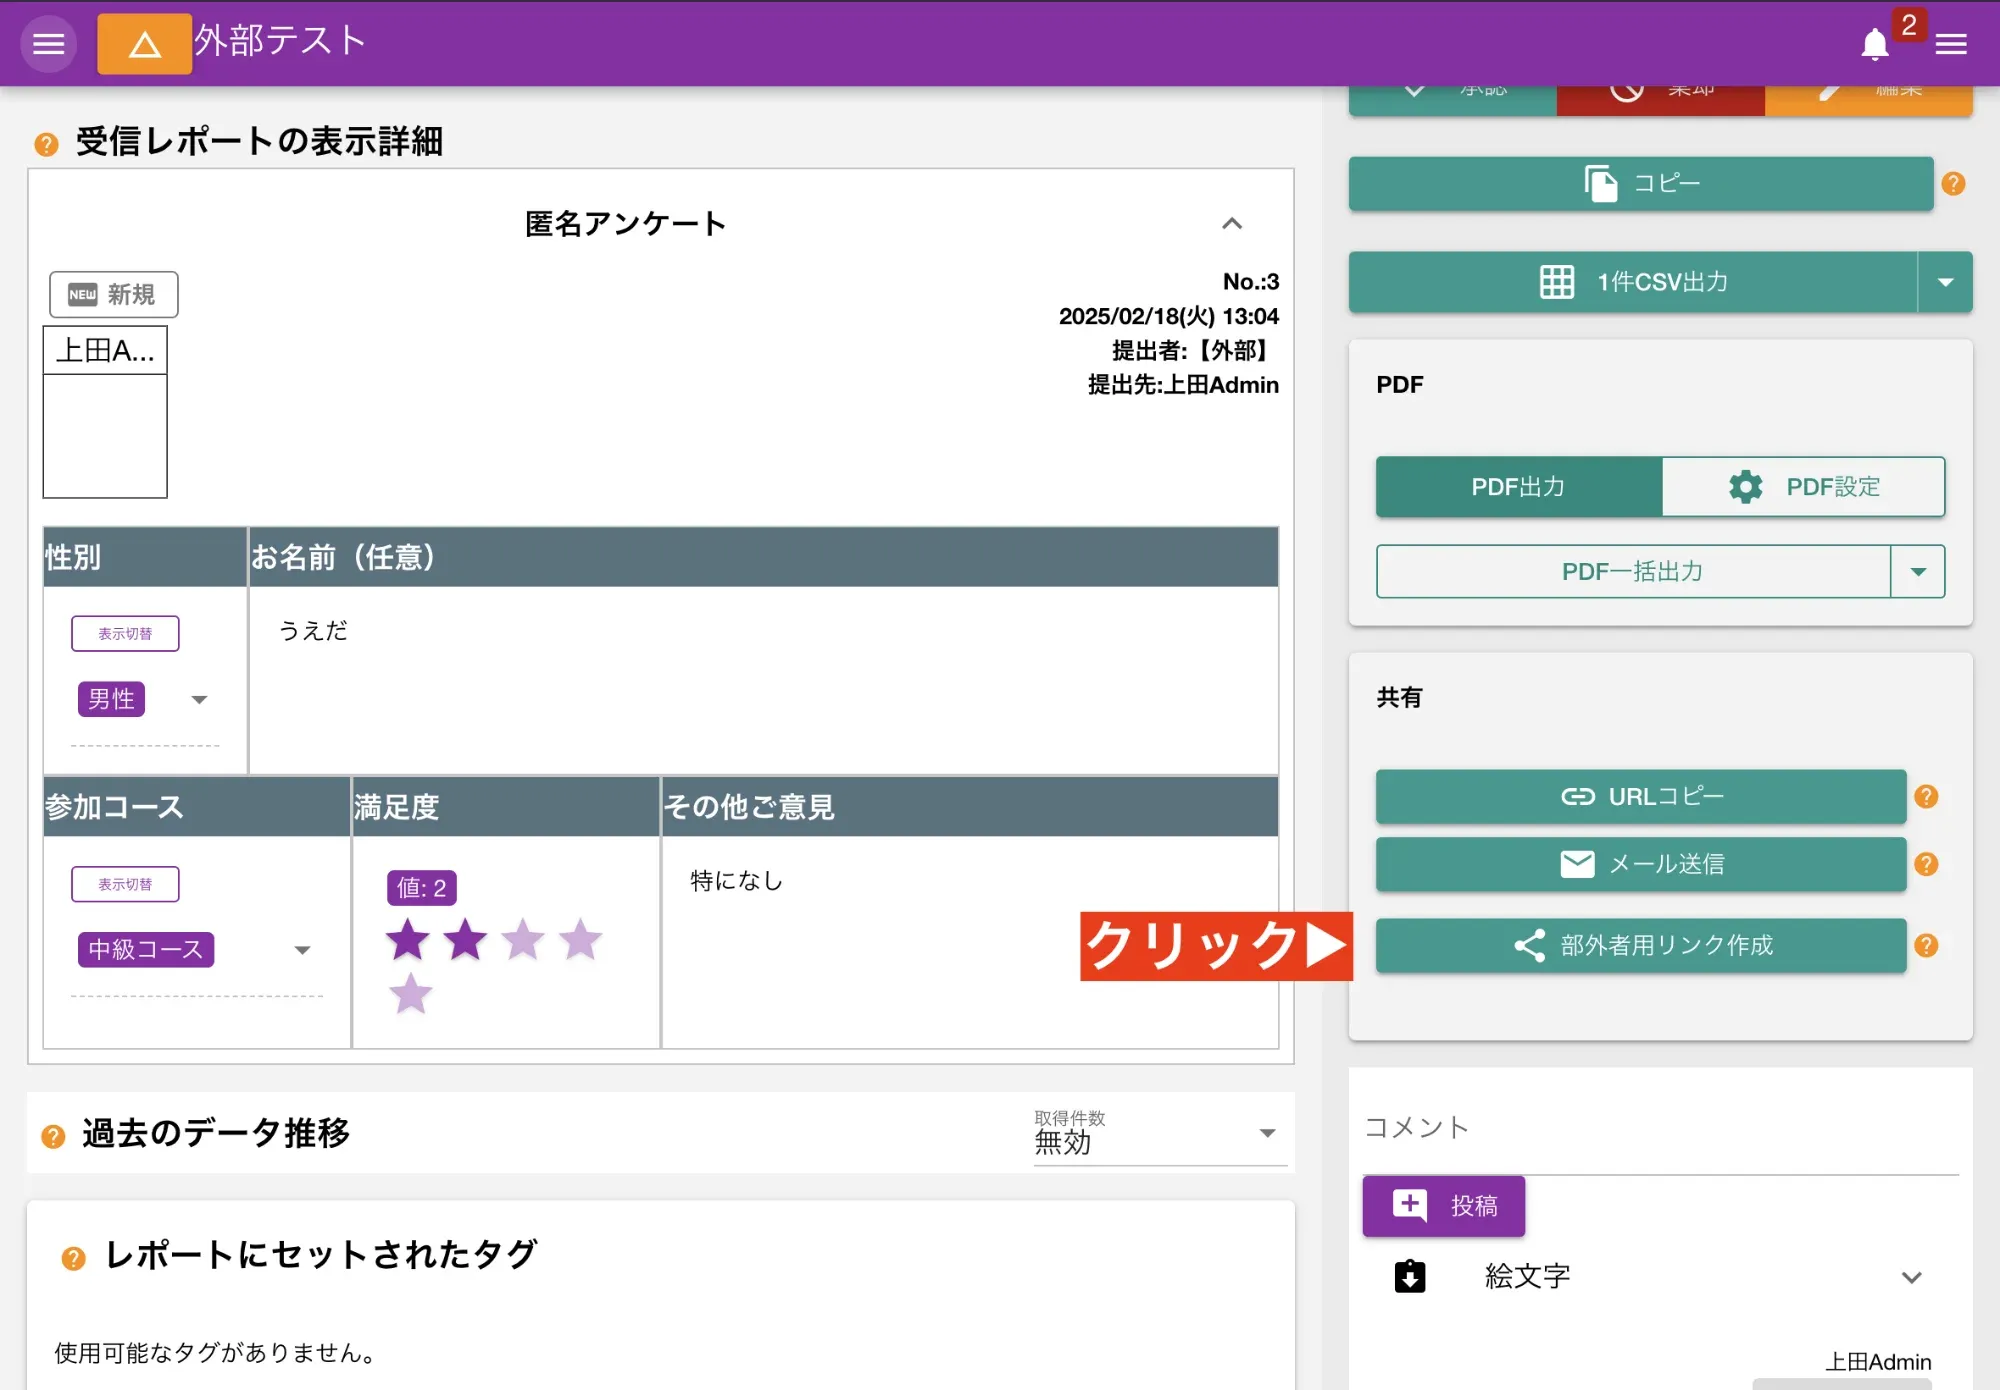Click the gear icon on PDF設定
The width and height of the screenshot is (2000, 1390).
pos(1744,487)
